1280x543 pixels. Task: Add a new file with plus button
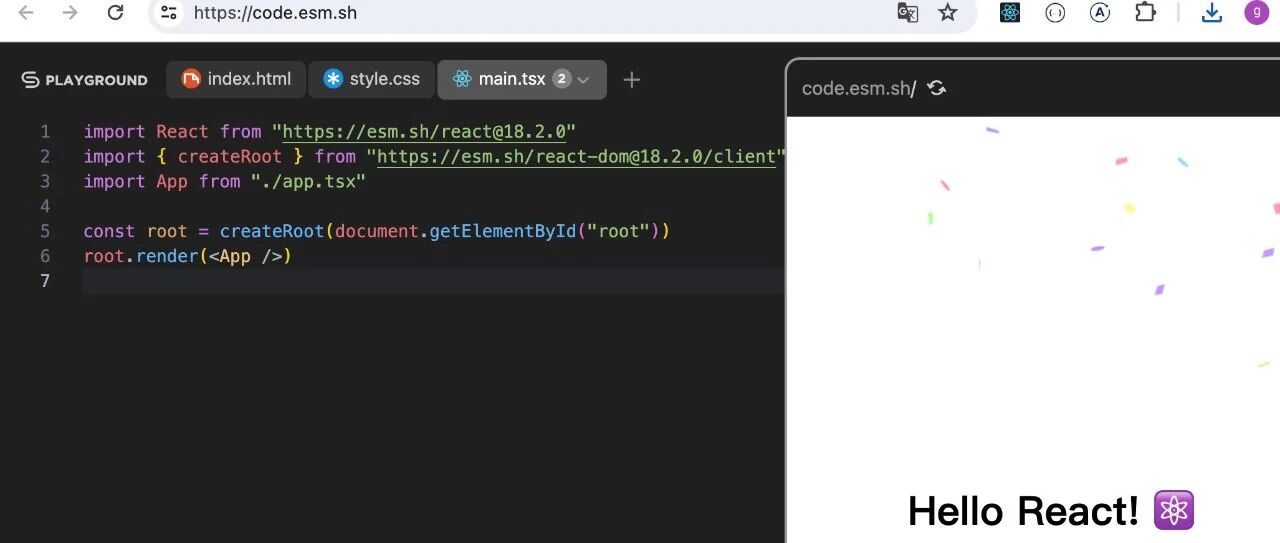pyautogui.click(x=631, y=80)
